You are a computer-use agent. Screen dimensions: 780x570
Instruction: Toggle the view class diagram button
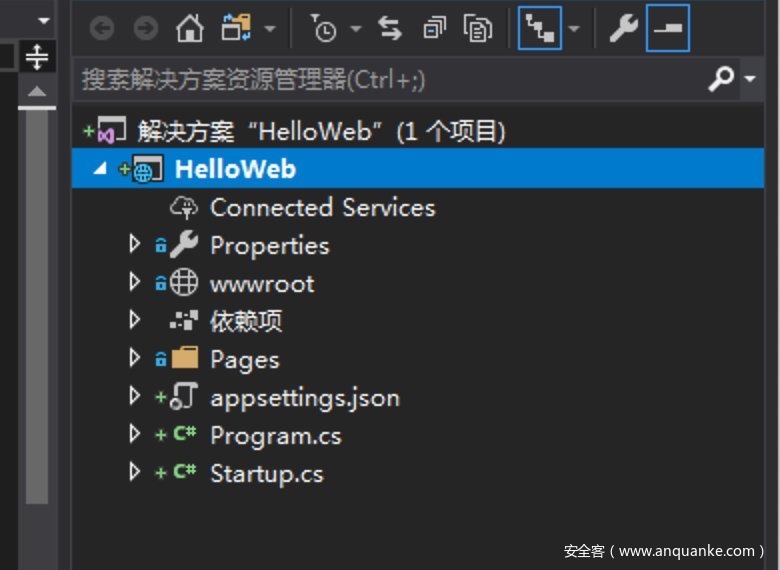click(x=540, y=29)
